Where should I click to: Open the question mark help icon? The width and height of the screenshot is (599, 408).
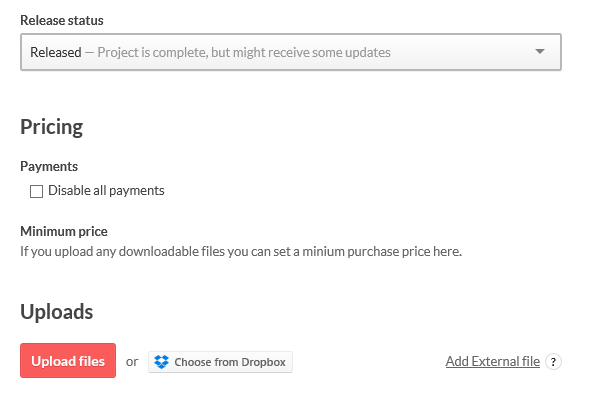coord(553,362)
